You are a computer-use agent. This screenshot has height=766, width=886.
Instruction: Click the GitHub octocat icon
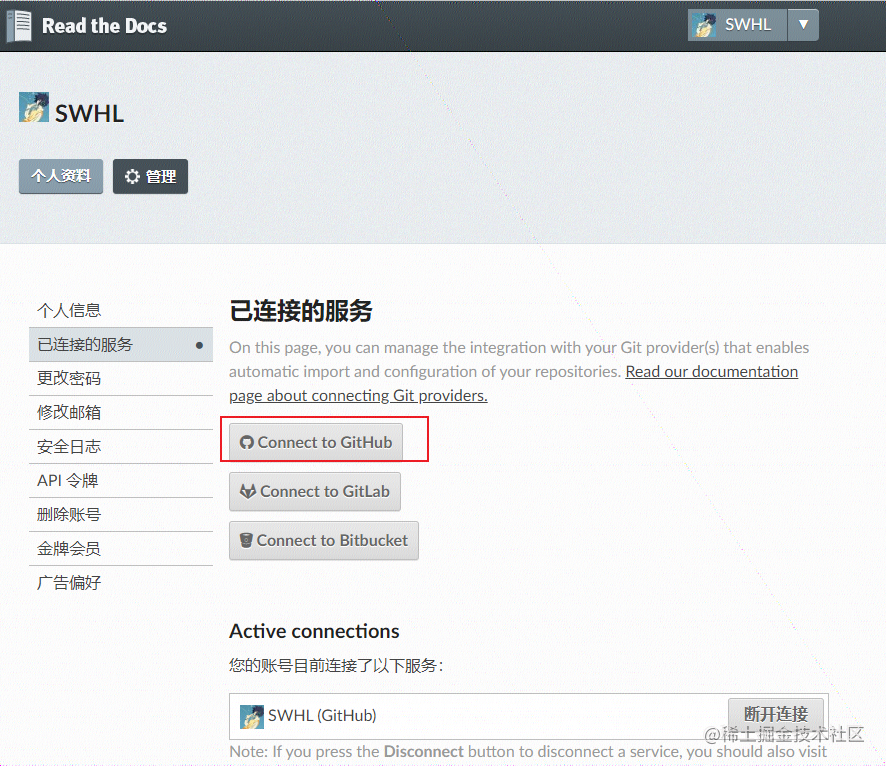246,442
